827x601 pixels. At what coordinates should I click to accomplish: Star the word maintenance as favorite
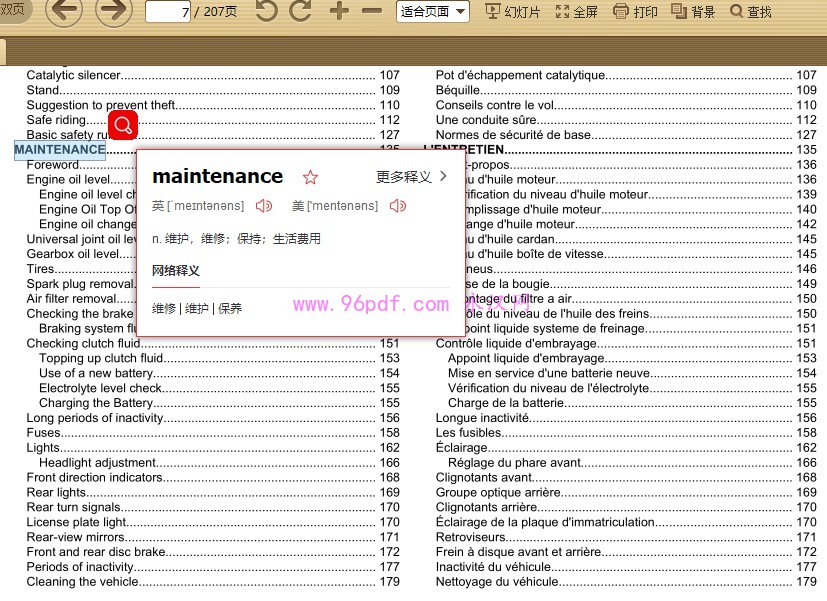coord(310,177)
